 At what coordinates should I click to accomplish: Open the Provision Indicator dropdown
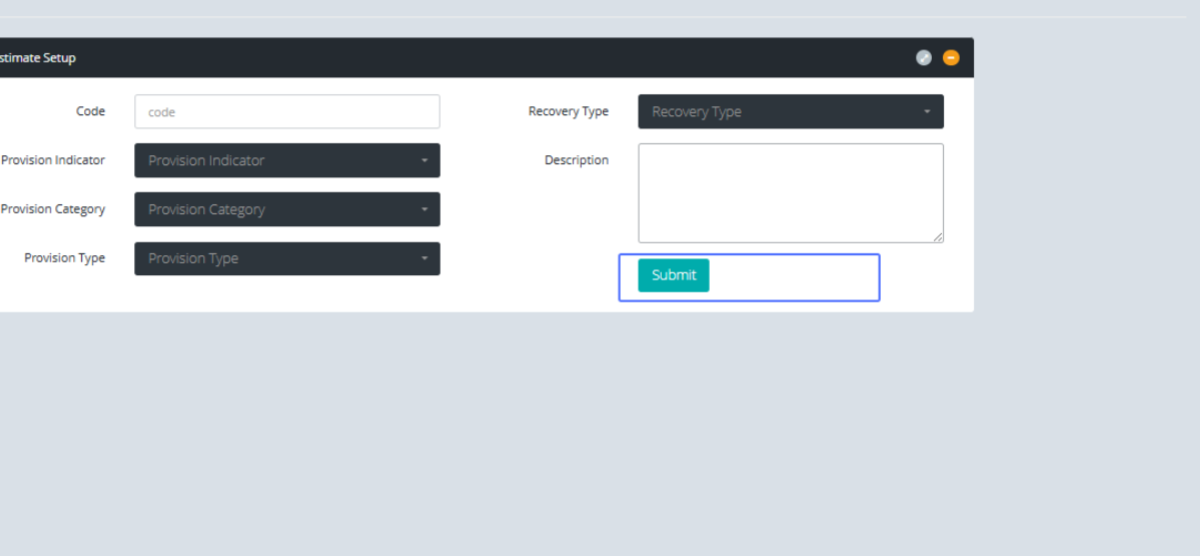(287, 160)
